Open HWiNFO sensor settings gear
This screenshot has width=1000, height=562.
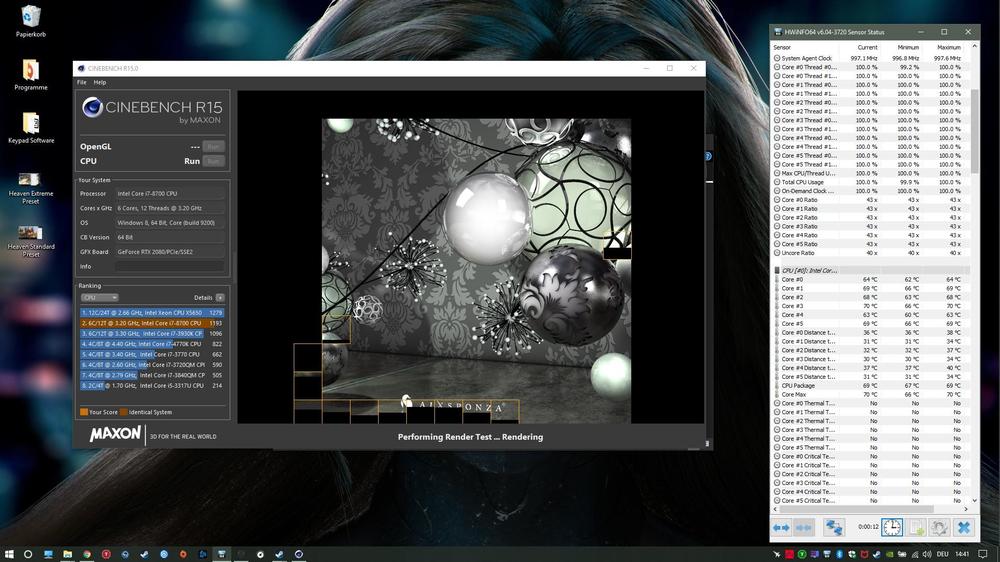939,527
